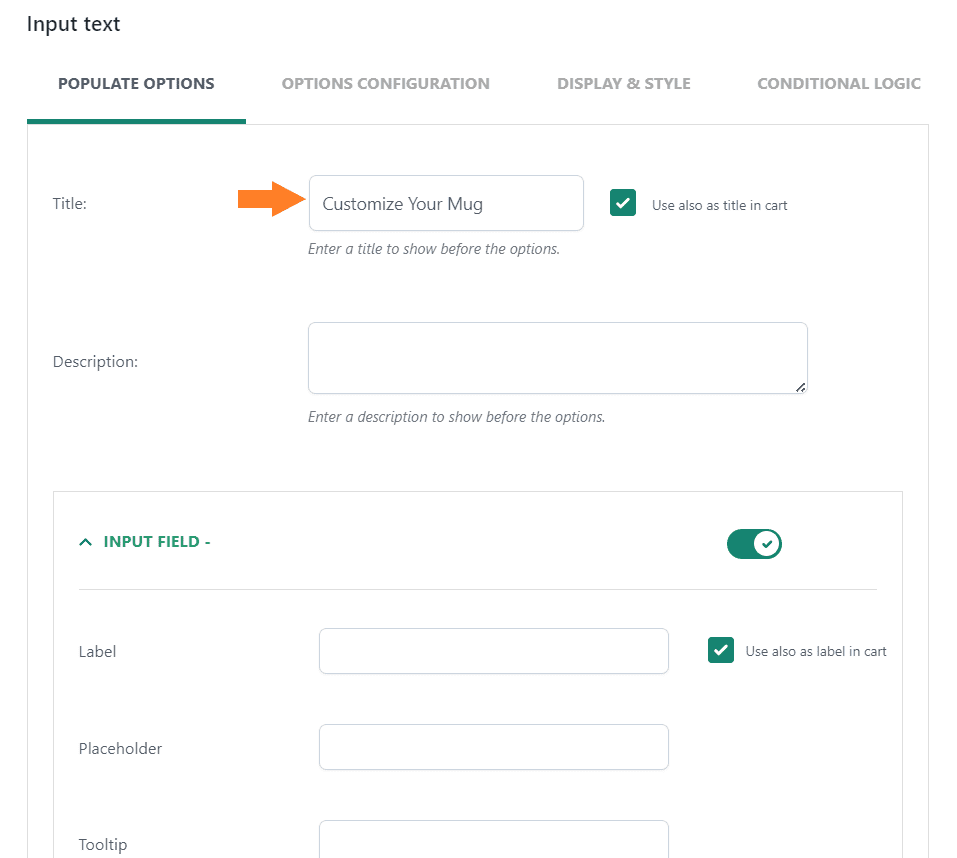Screen dimensions: 957x858
Task: Collapse the Input Field chevron icon
Action: pyautogui.click(x=85, y=542)
